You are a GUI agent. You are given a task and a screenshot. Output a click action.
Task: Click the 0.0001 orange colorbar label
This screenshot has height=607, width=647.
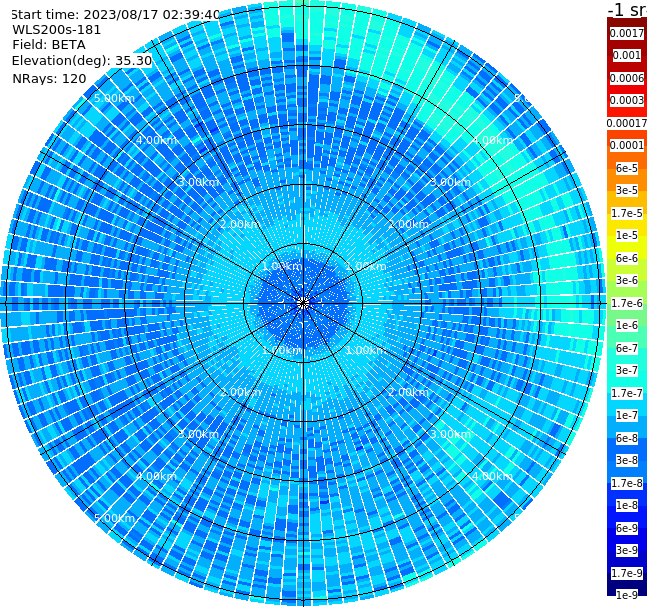pos(626,145)
